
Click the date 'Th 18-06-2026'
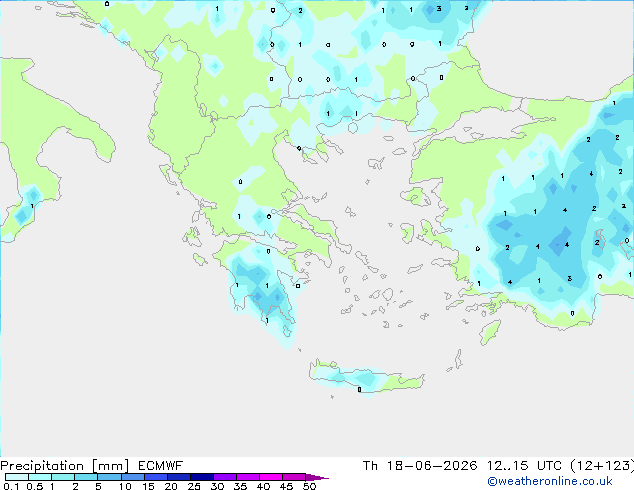click(420, 466)
